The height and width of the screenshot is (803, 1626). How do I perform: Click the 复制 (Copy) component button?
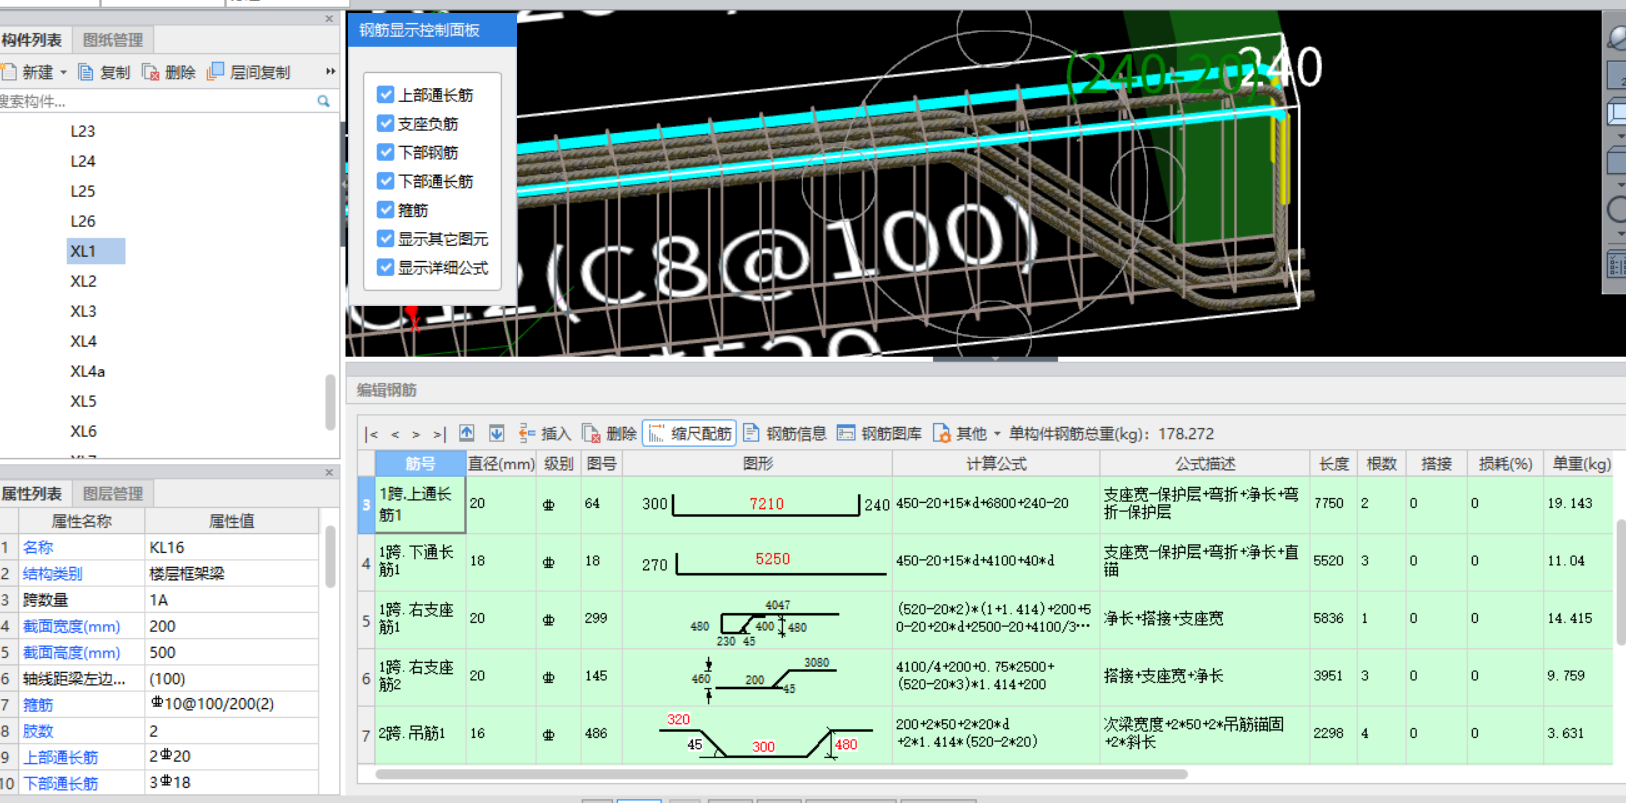(104, 72)
